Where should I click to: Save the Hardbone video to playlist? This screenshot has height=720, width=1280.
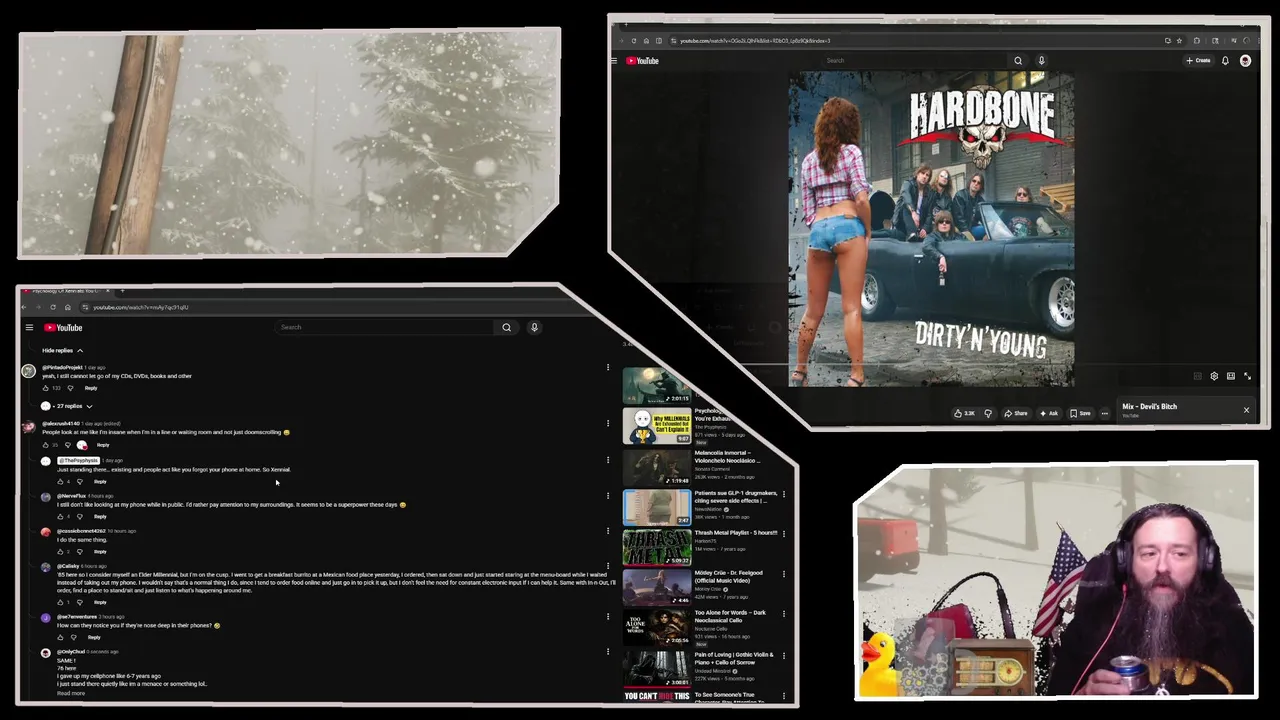point(1080,413)
